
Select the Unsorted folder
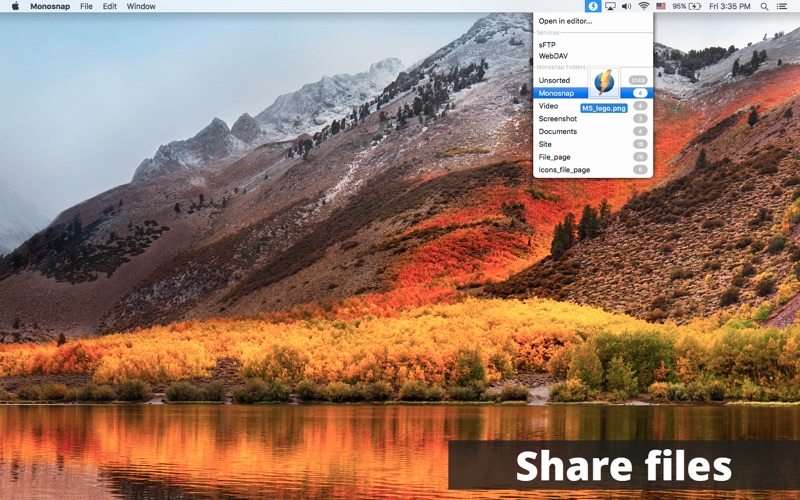click(554, 80)
